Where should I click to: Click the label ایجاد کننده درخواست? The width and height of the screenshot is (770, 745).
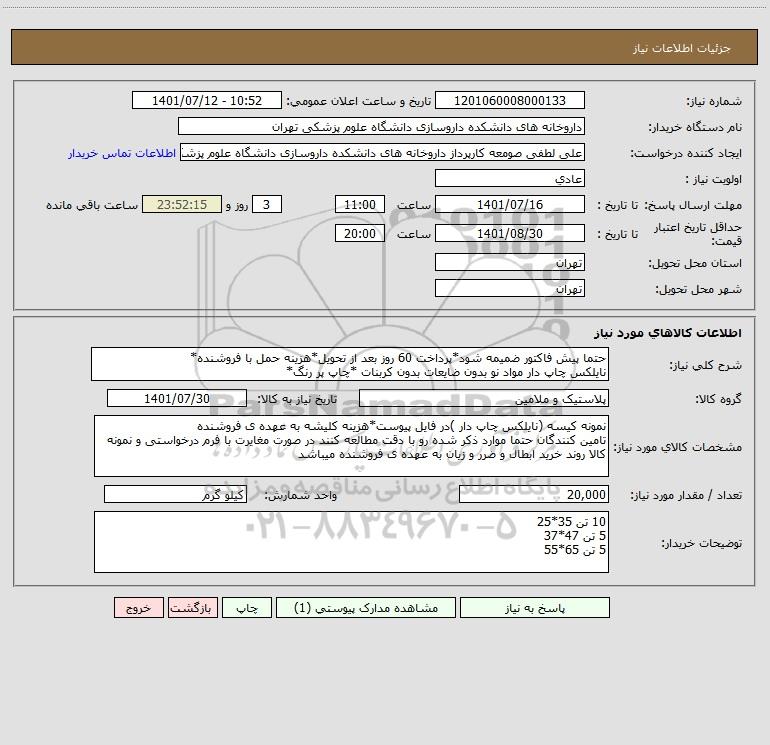686,153
